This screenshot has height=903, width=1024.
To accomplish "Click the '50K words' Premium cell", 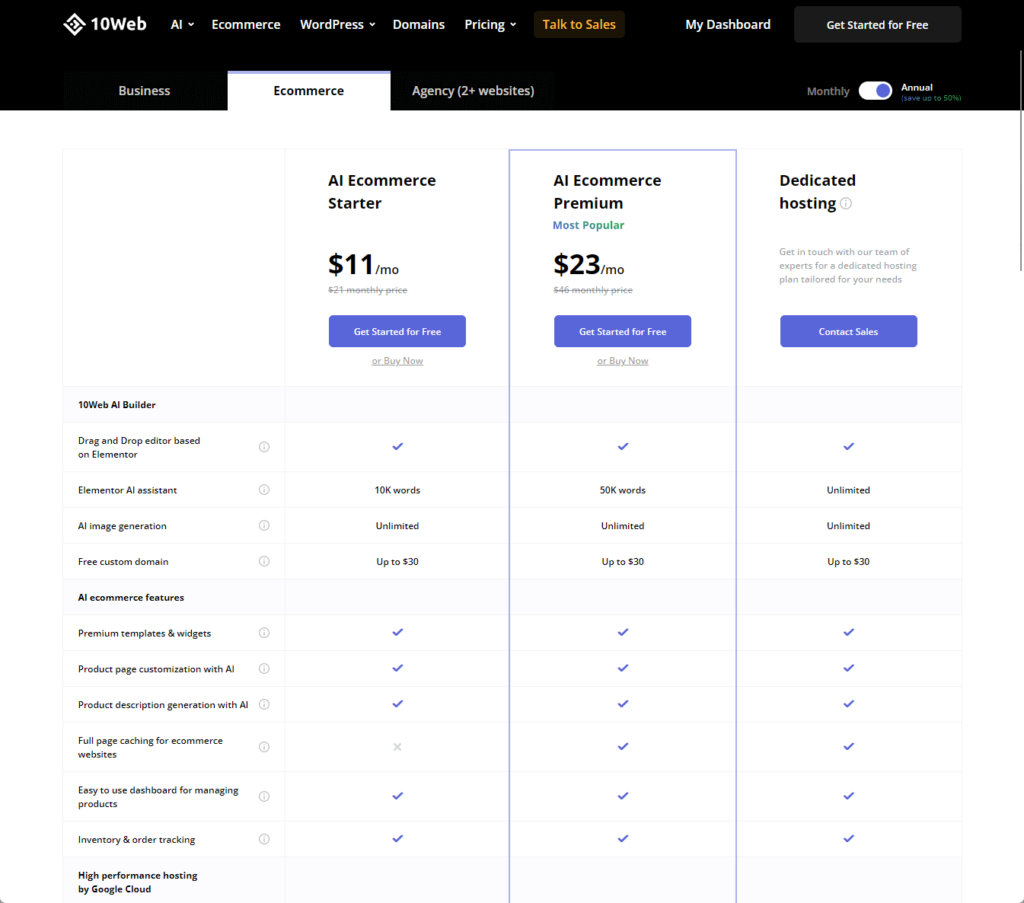I will pos(622,490).
